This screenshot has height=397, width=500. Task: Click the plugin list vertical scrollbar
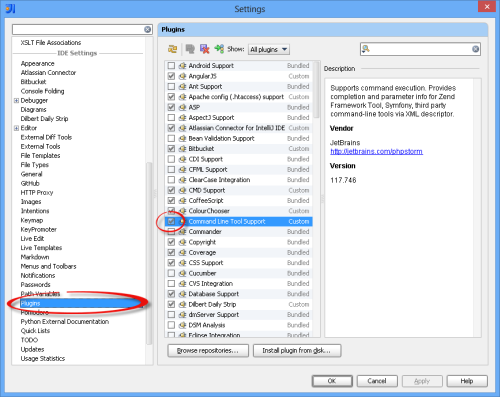point(317,90)
